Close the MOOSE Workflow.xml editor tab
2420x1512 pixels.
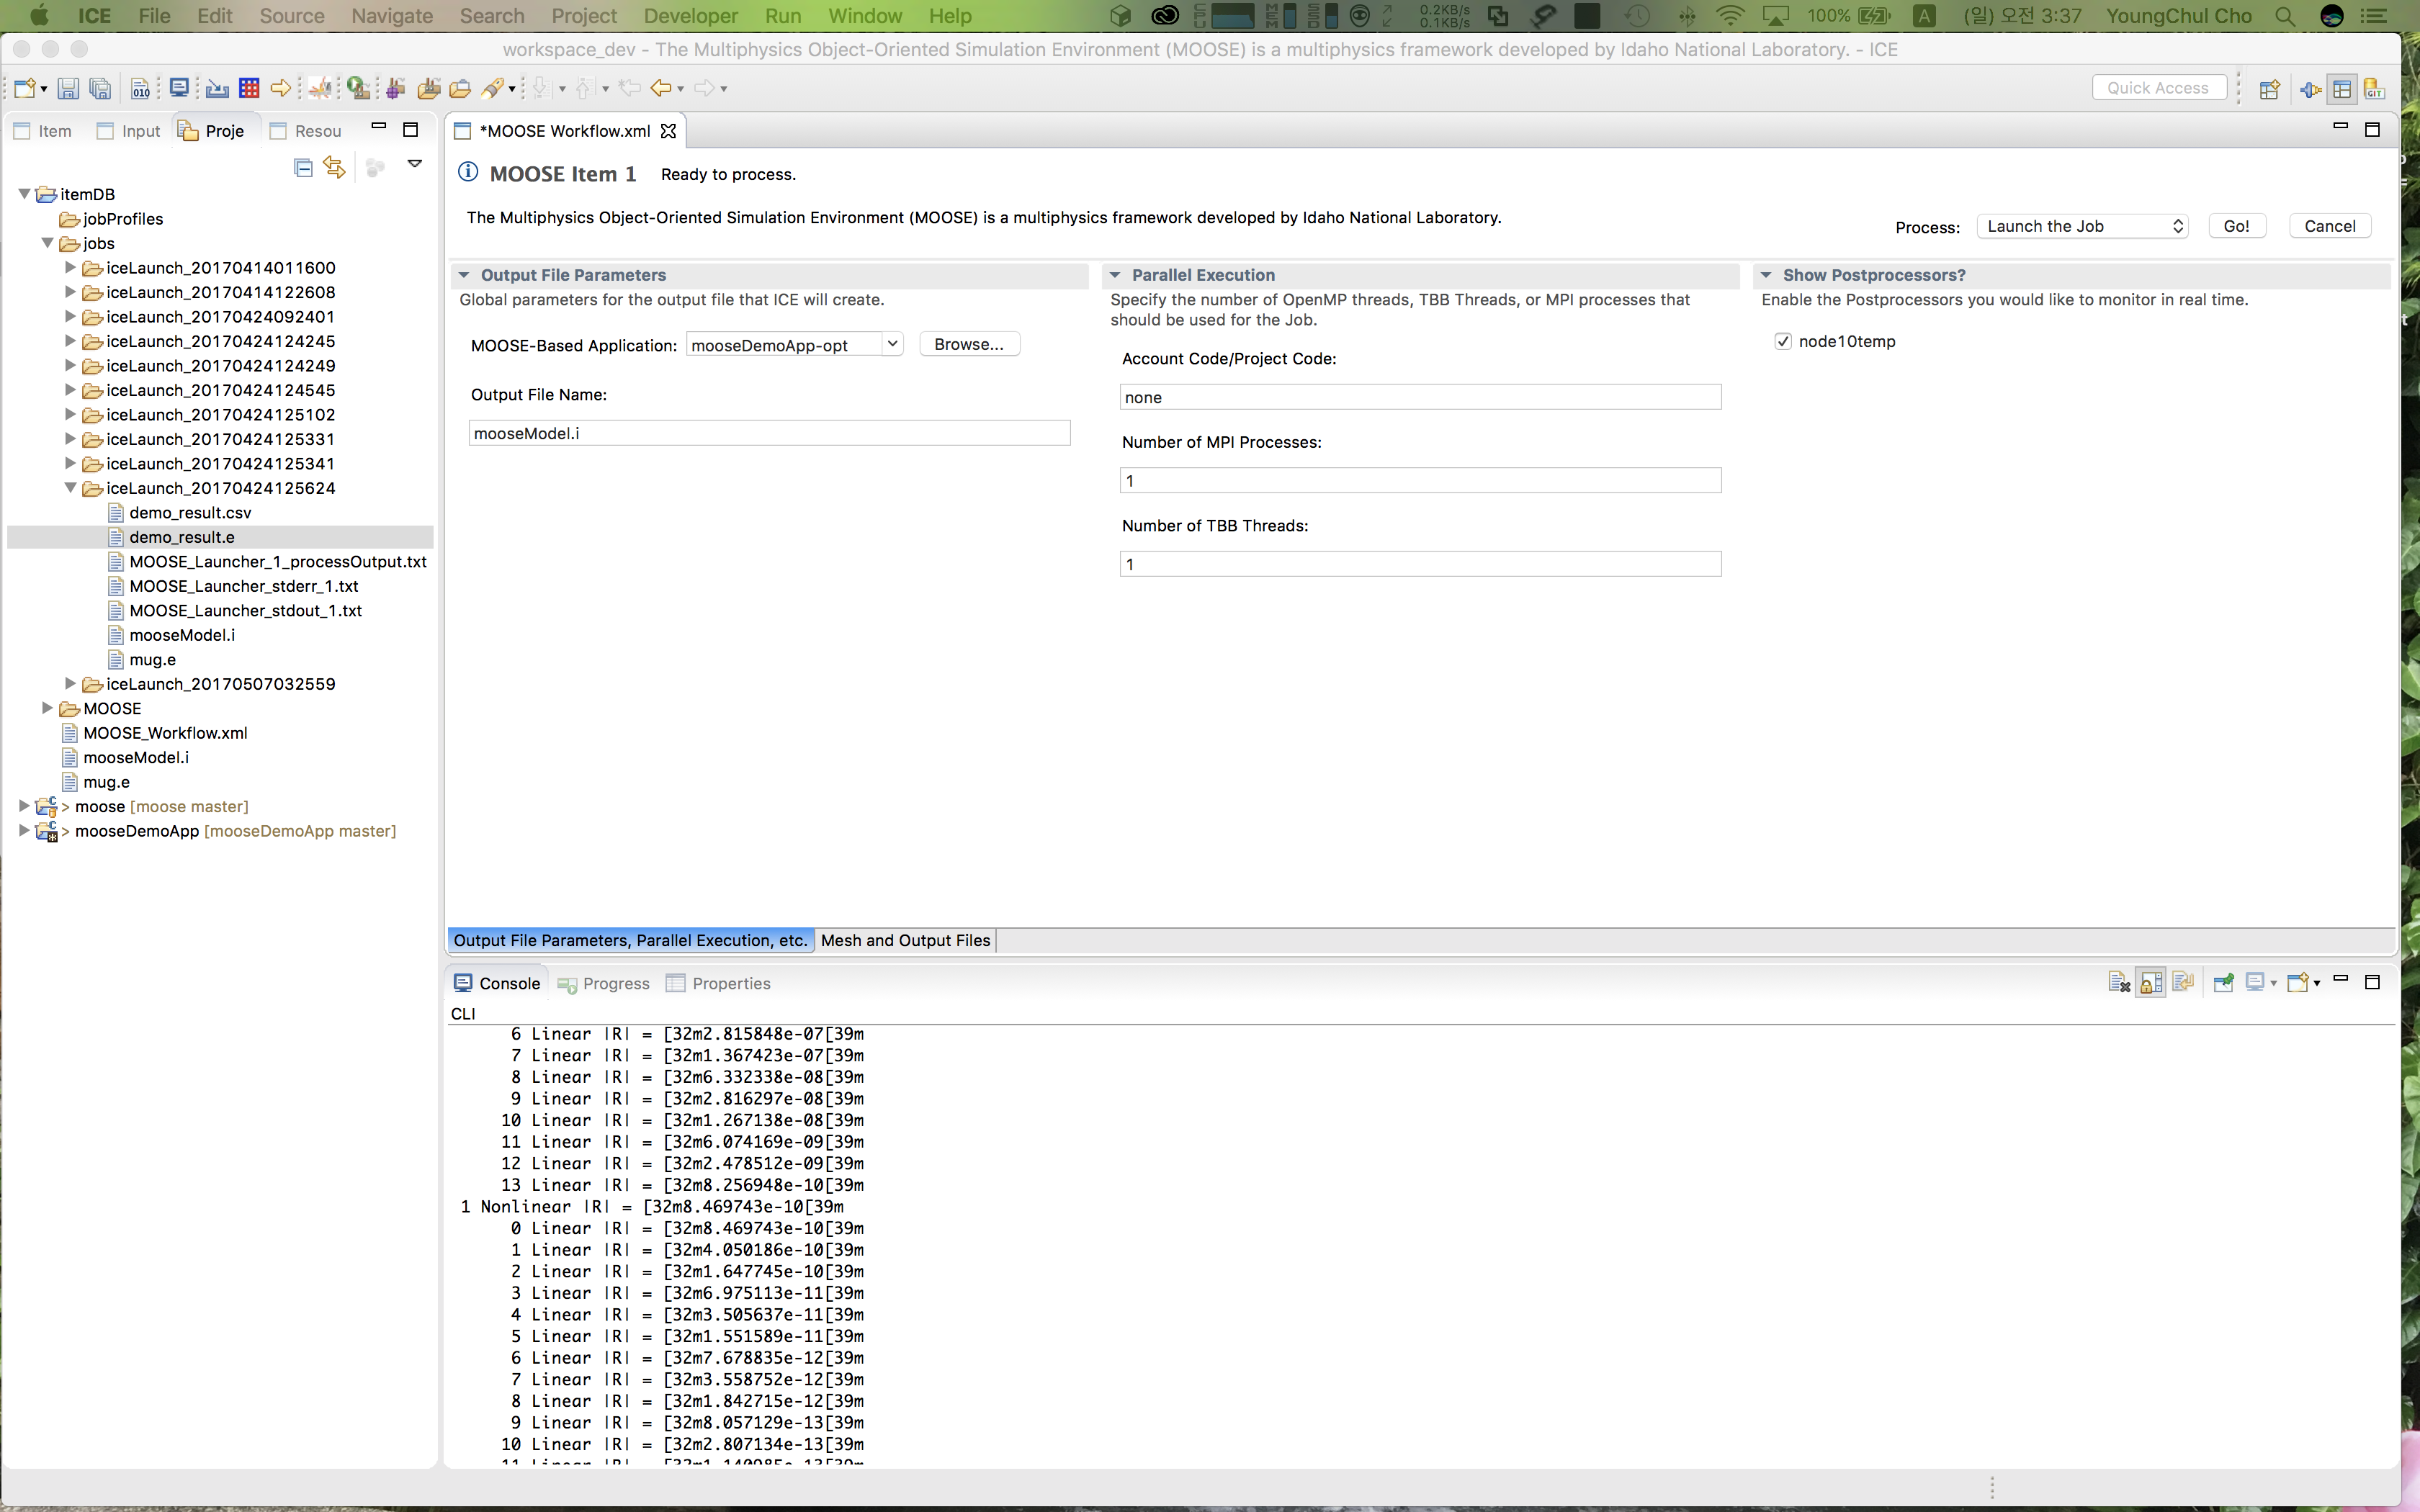(669, 131)
